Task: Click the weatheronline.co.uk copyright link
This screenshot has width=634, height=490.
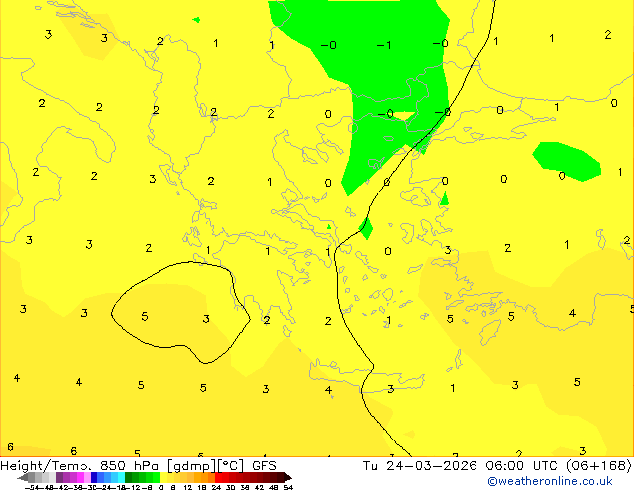Action: coord(550,481)
